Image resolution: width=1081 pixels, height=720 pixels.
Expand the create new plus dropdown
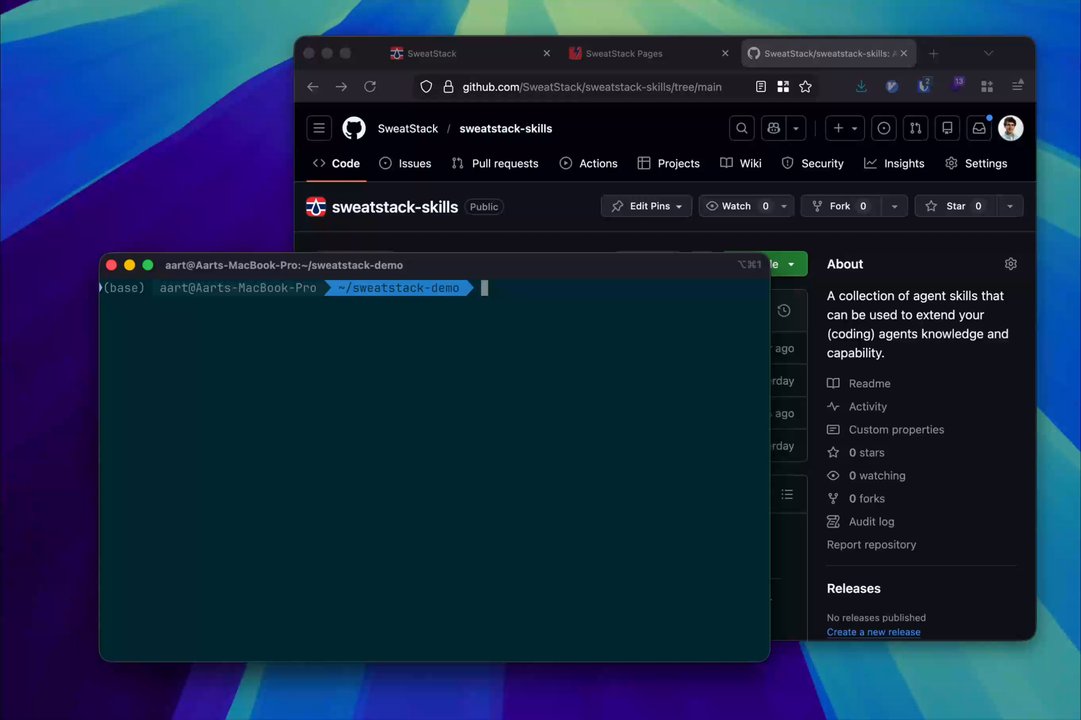(x=845, y=128)
